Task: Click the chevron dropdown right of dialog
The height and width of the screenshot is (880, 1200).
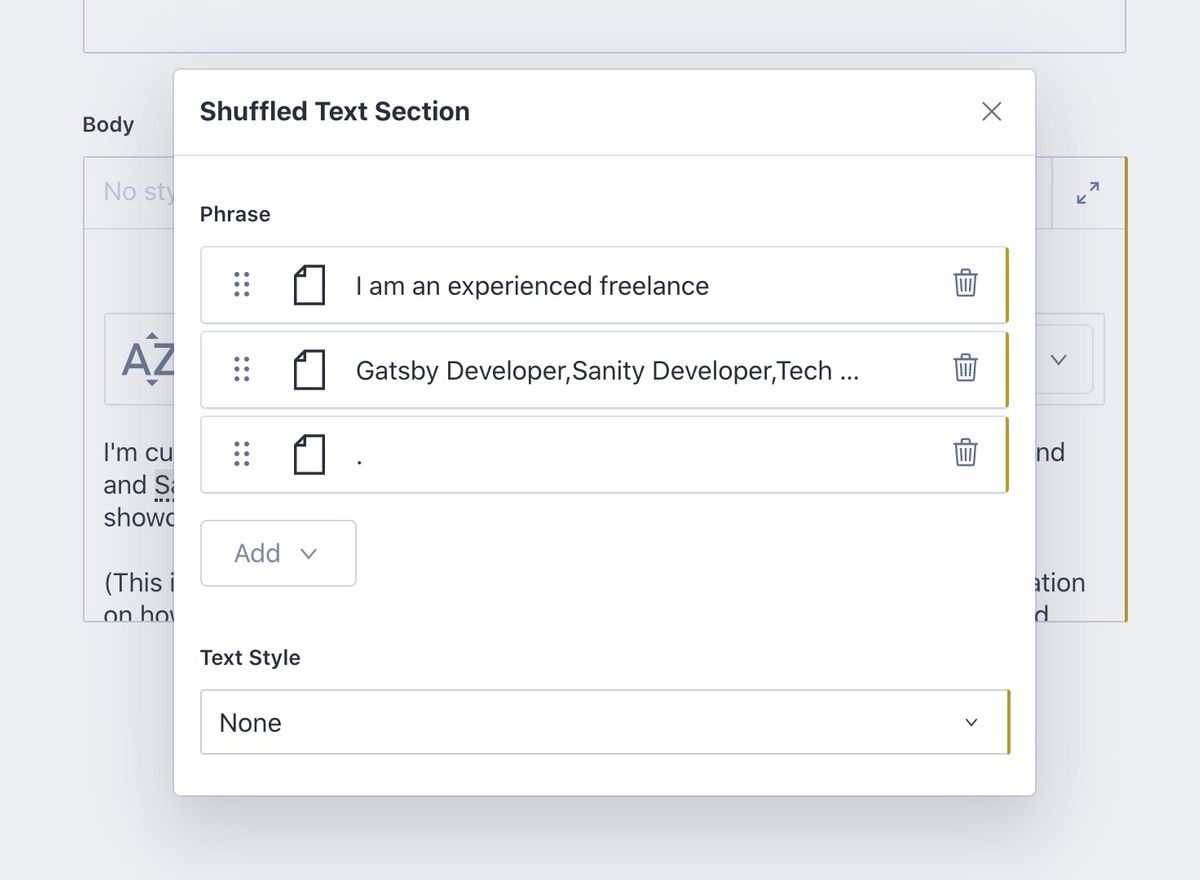Action: click(x=1059, y=359)
